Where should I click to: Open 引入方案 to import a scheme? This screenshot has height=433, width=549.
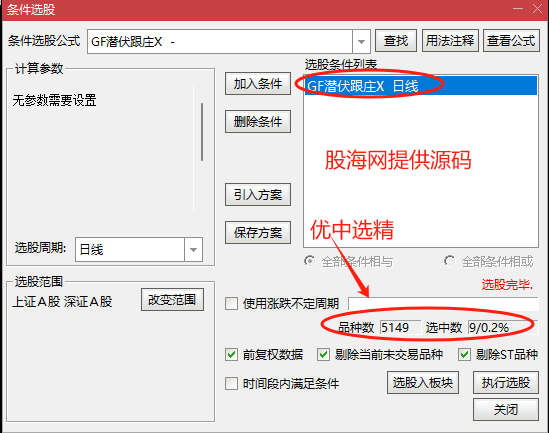(258, 194)
